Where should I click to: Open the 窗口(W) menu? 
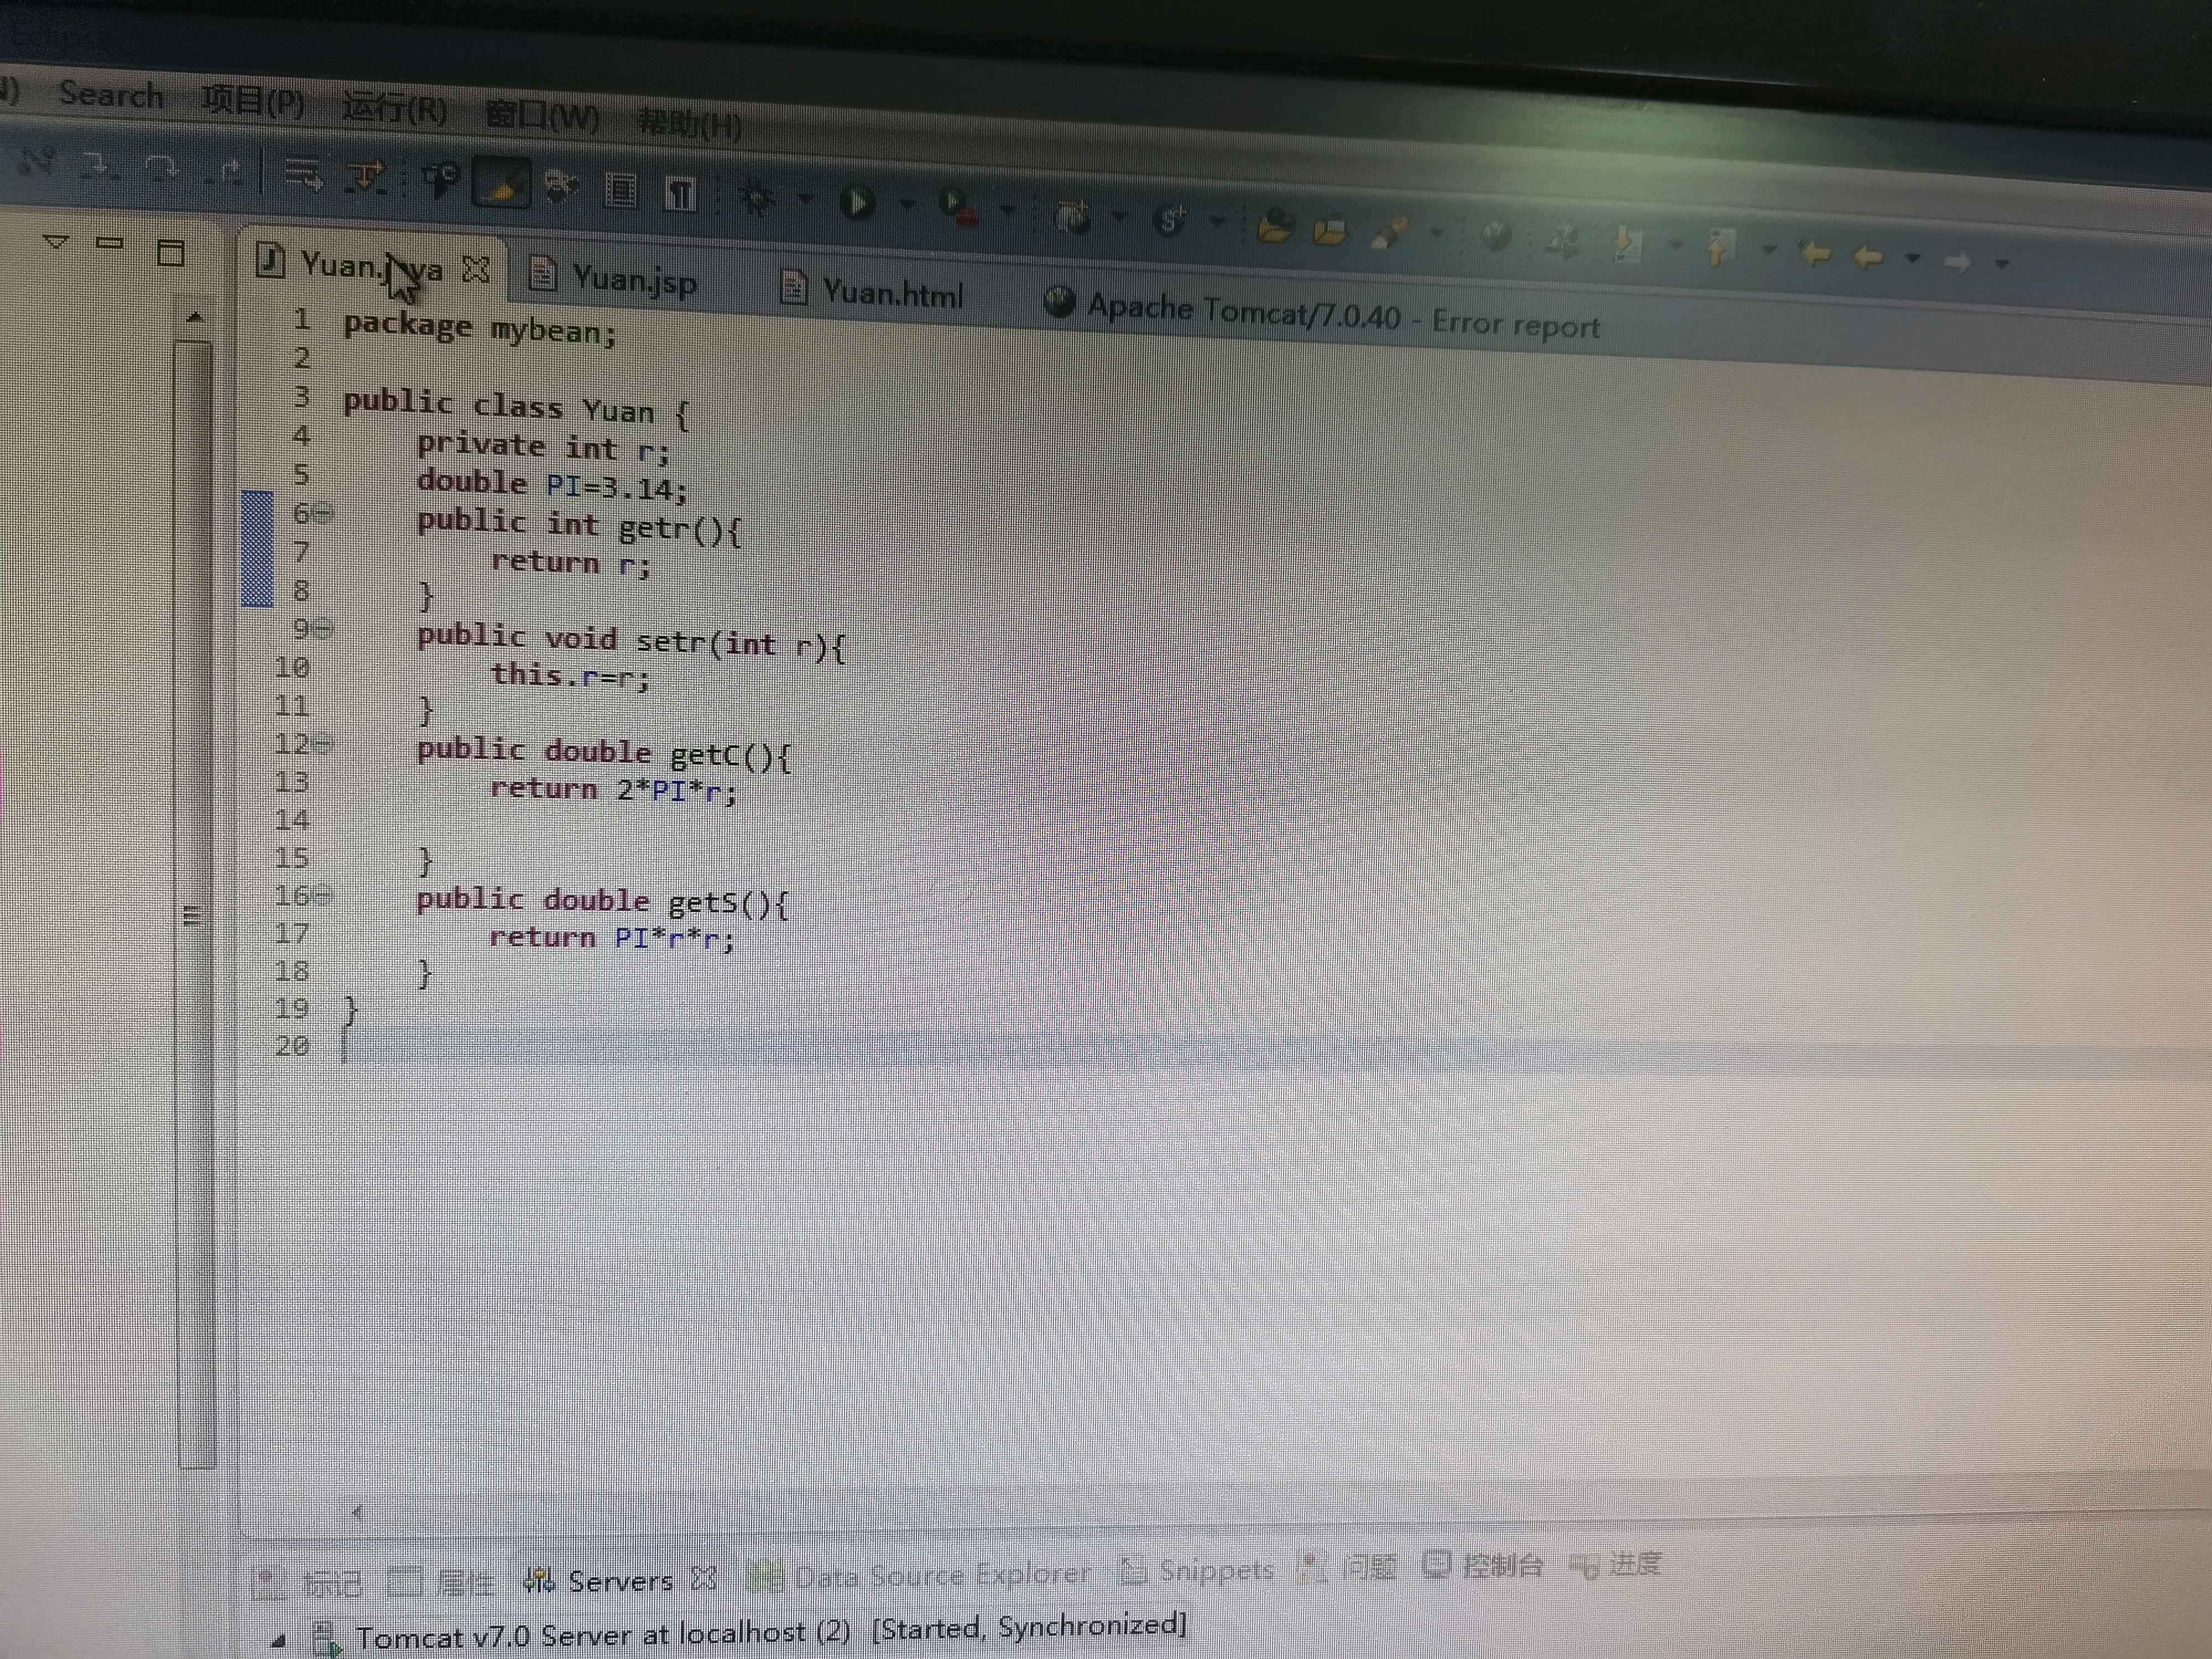(x=542, y=116)
